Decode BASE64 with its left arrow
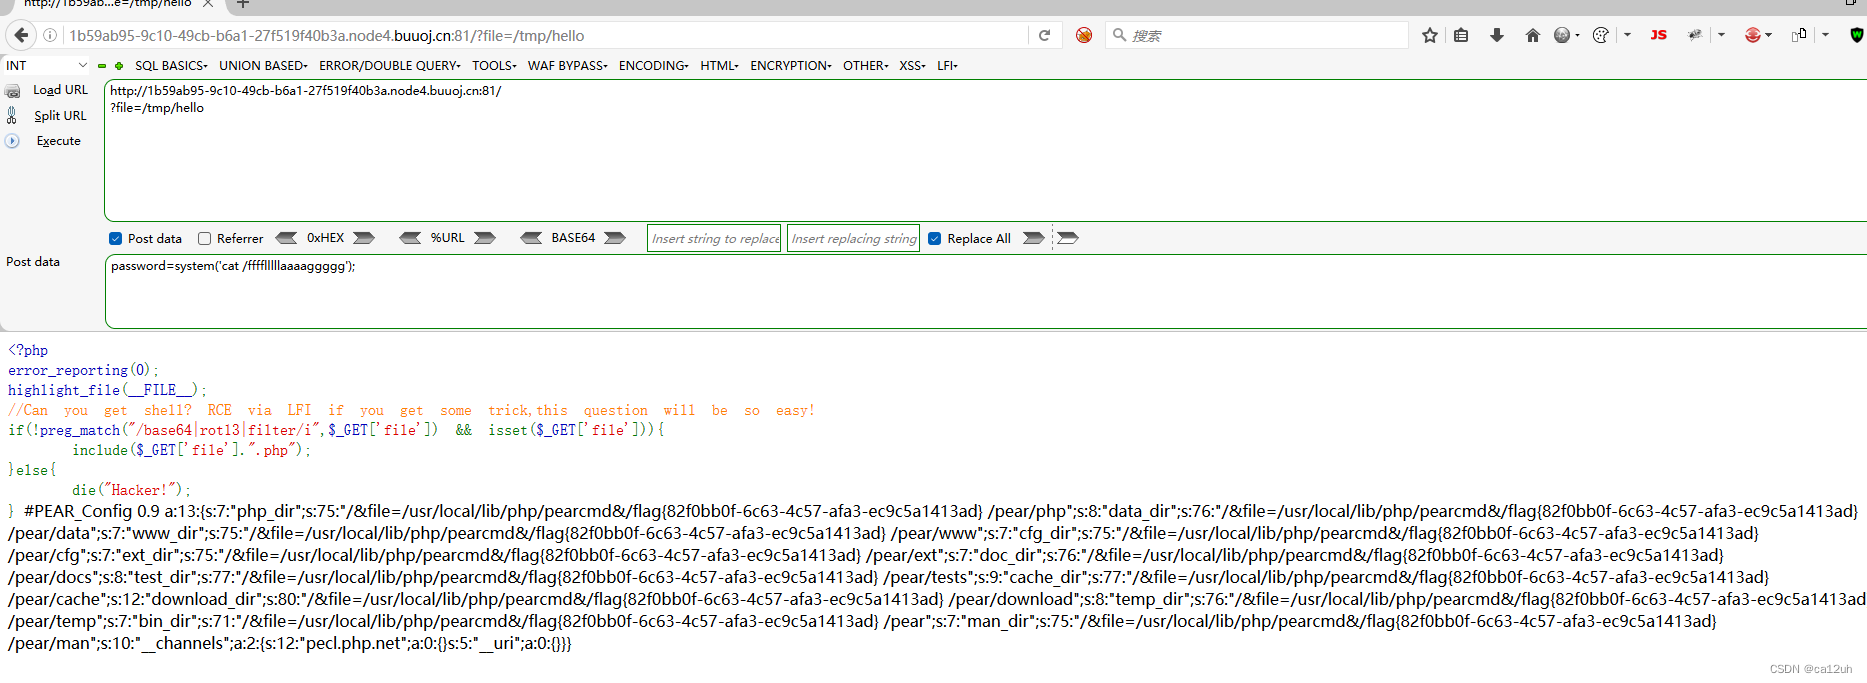The width and height of the screenshot is (1867, 683). click(531, 238)
